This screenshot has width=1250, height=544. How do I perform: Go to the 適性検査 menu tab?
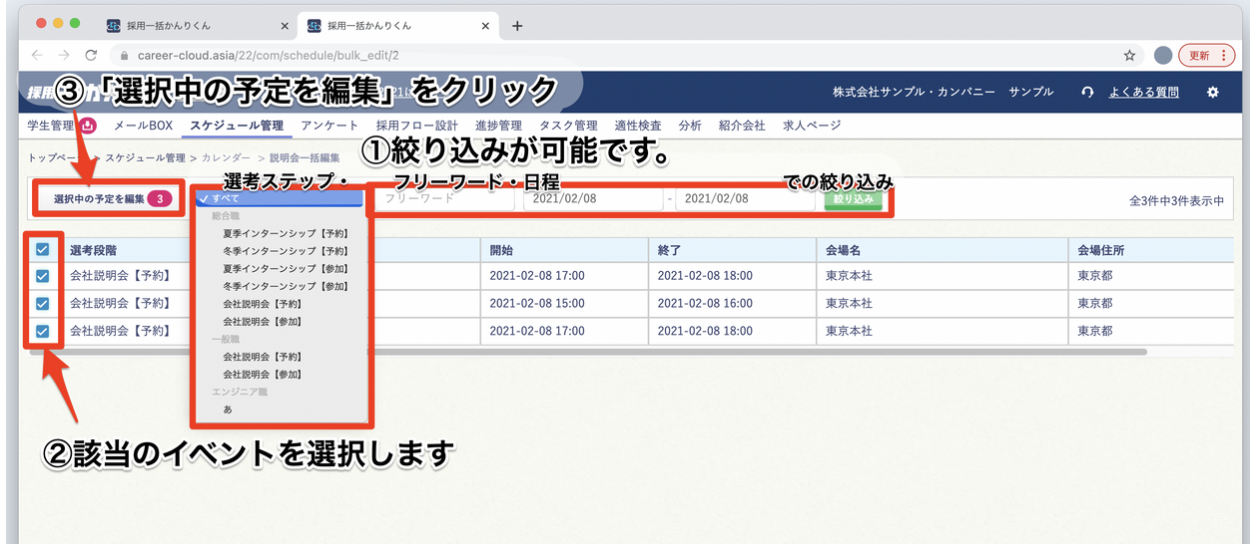click(x=639, y=126)
